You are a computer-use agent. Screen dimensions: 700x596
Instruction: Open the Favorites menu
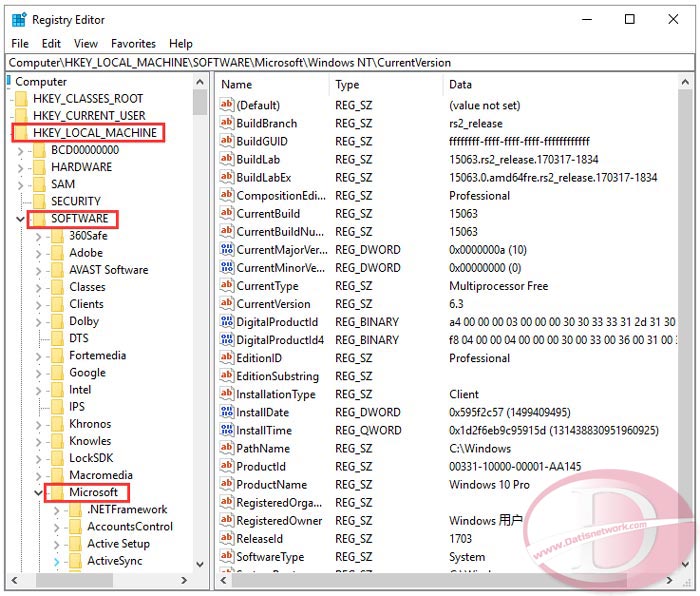(x=133, y=44)
